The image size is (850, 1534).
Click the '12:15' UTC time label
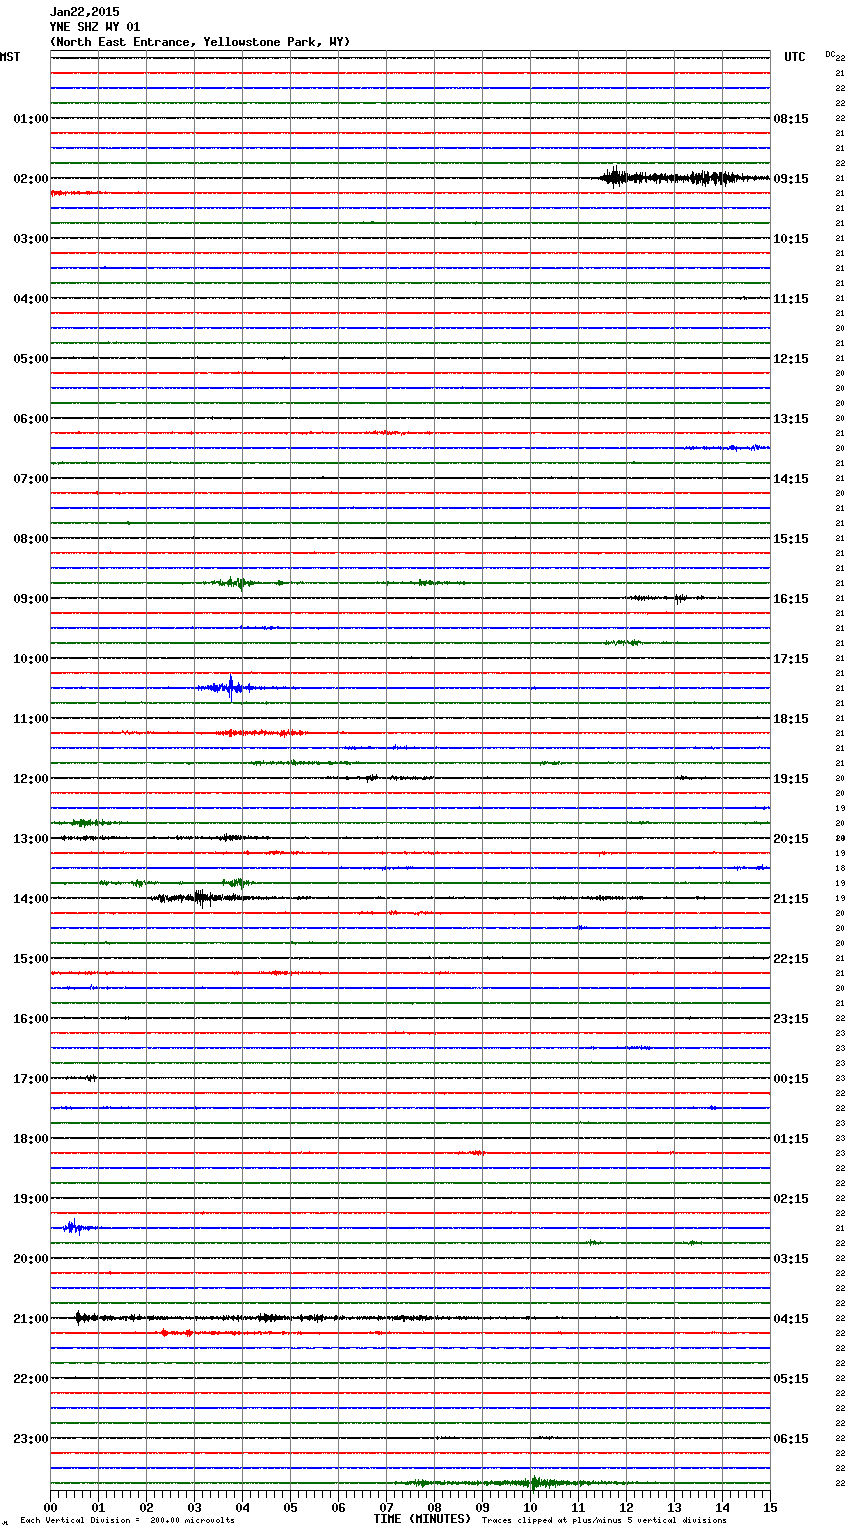pos(791,359)
